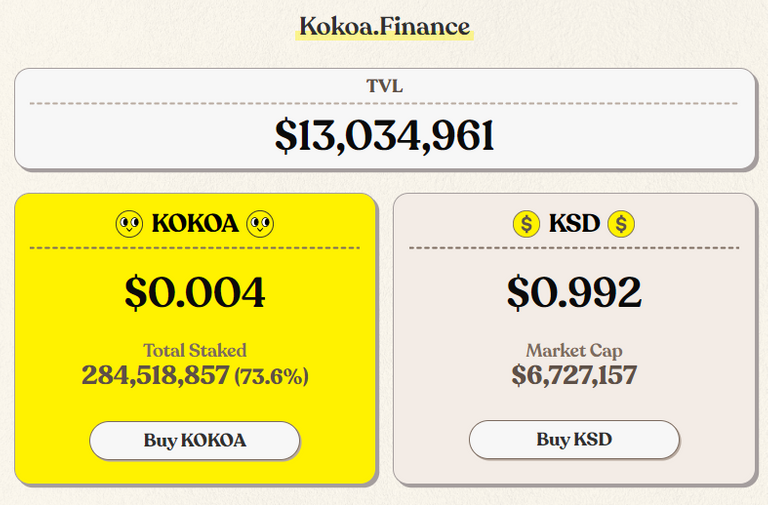Screen dimensions: 768x505
Task: Click the dollar coin icon right of KSD
Action: tap(621, 224)
